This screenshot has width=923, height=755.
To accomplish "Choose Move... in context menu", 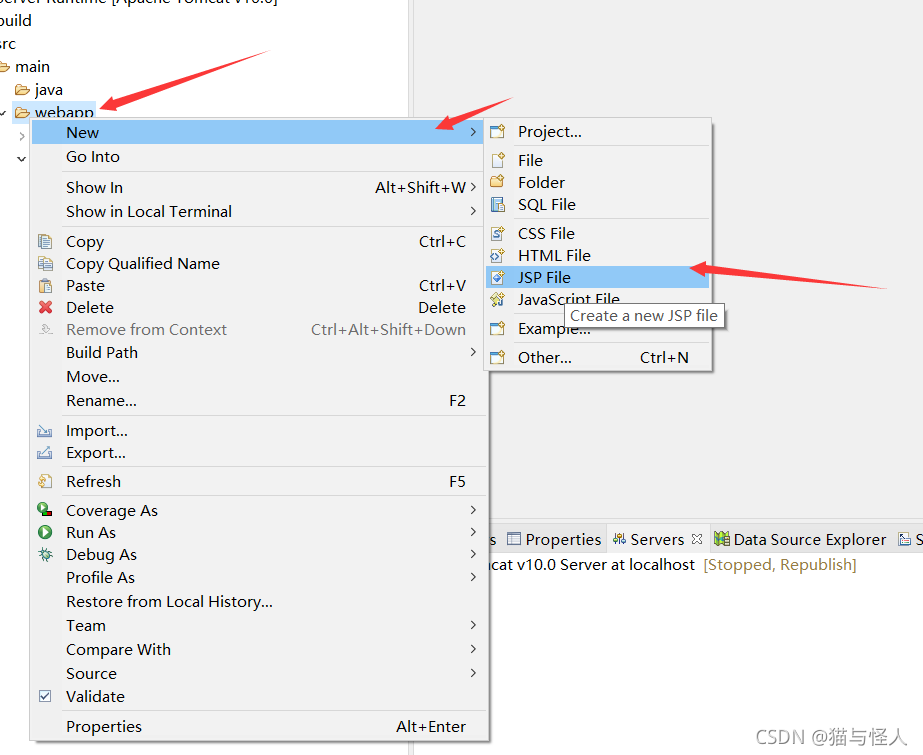I will point(259,377).
